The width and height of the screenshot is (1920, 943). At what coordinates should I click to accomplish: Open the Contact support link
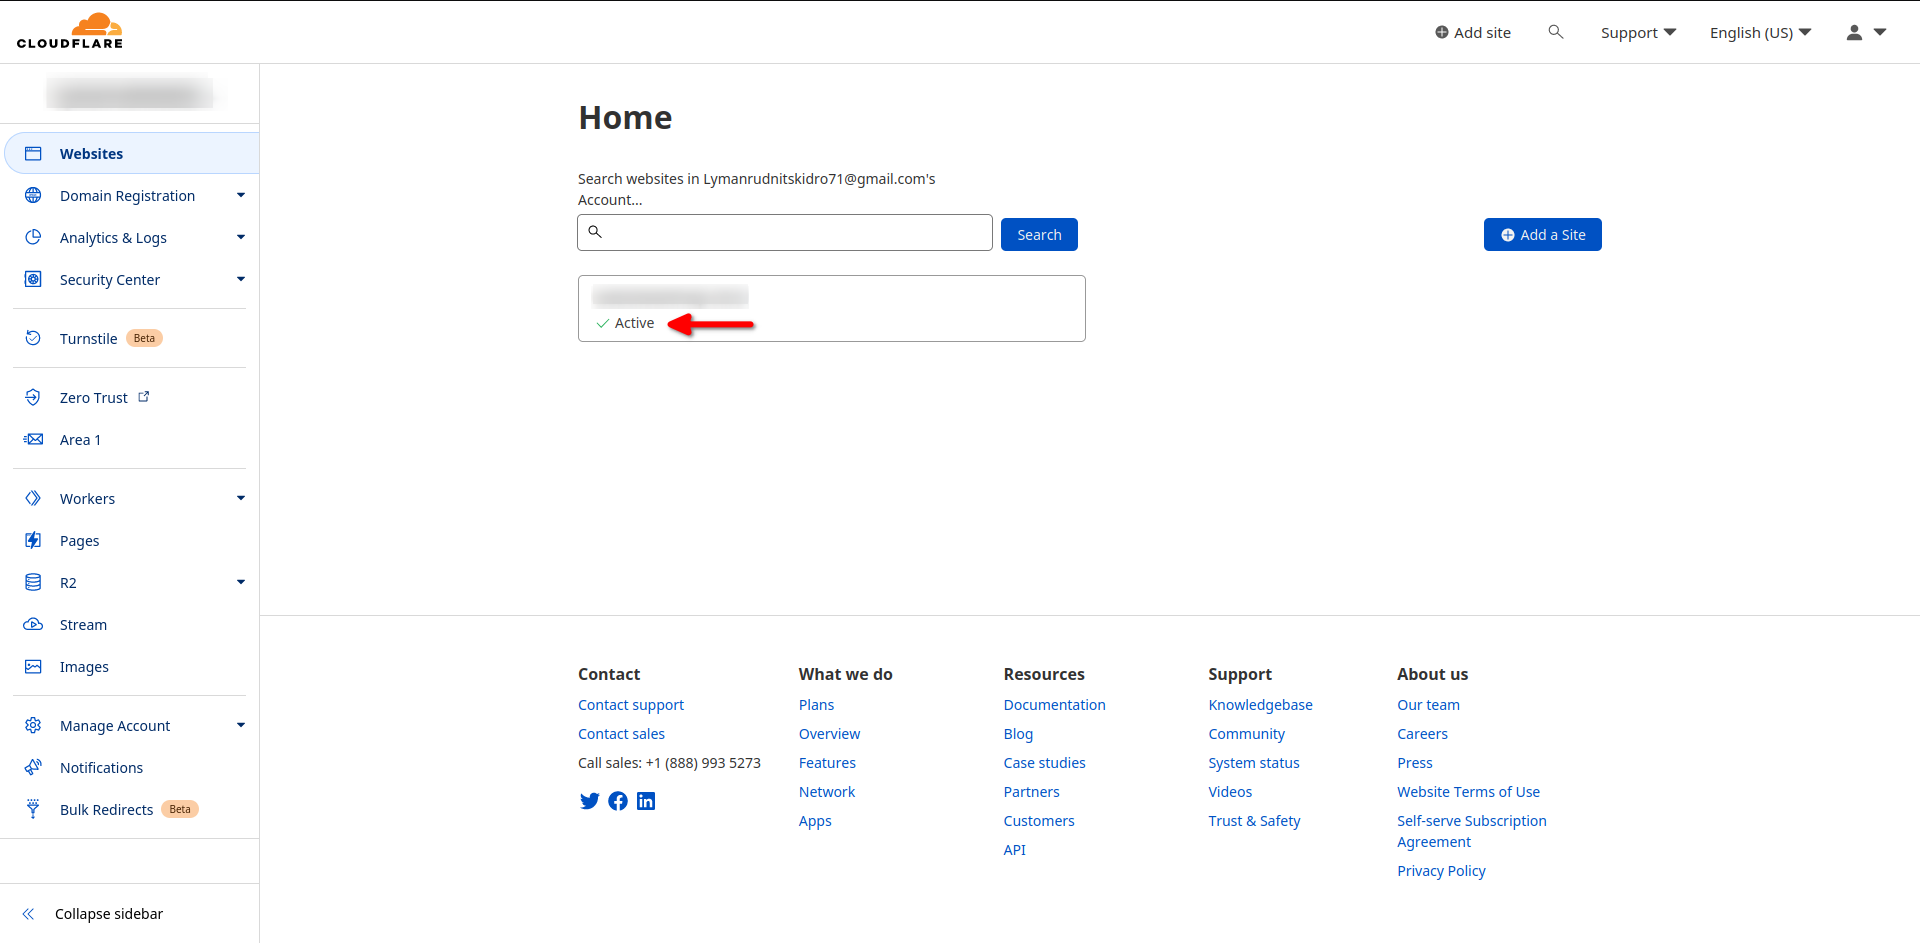[x=631, y=705]
